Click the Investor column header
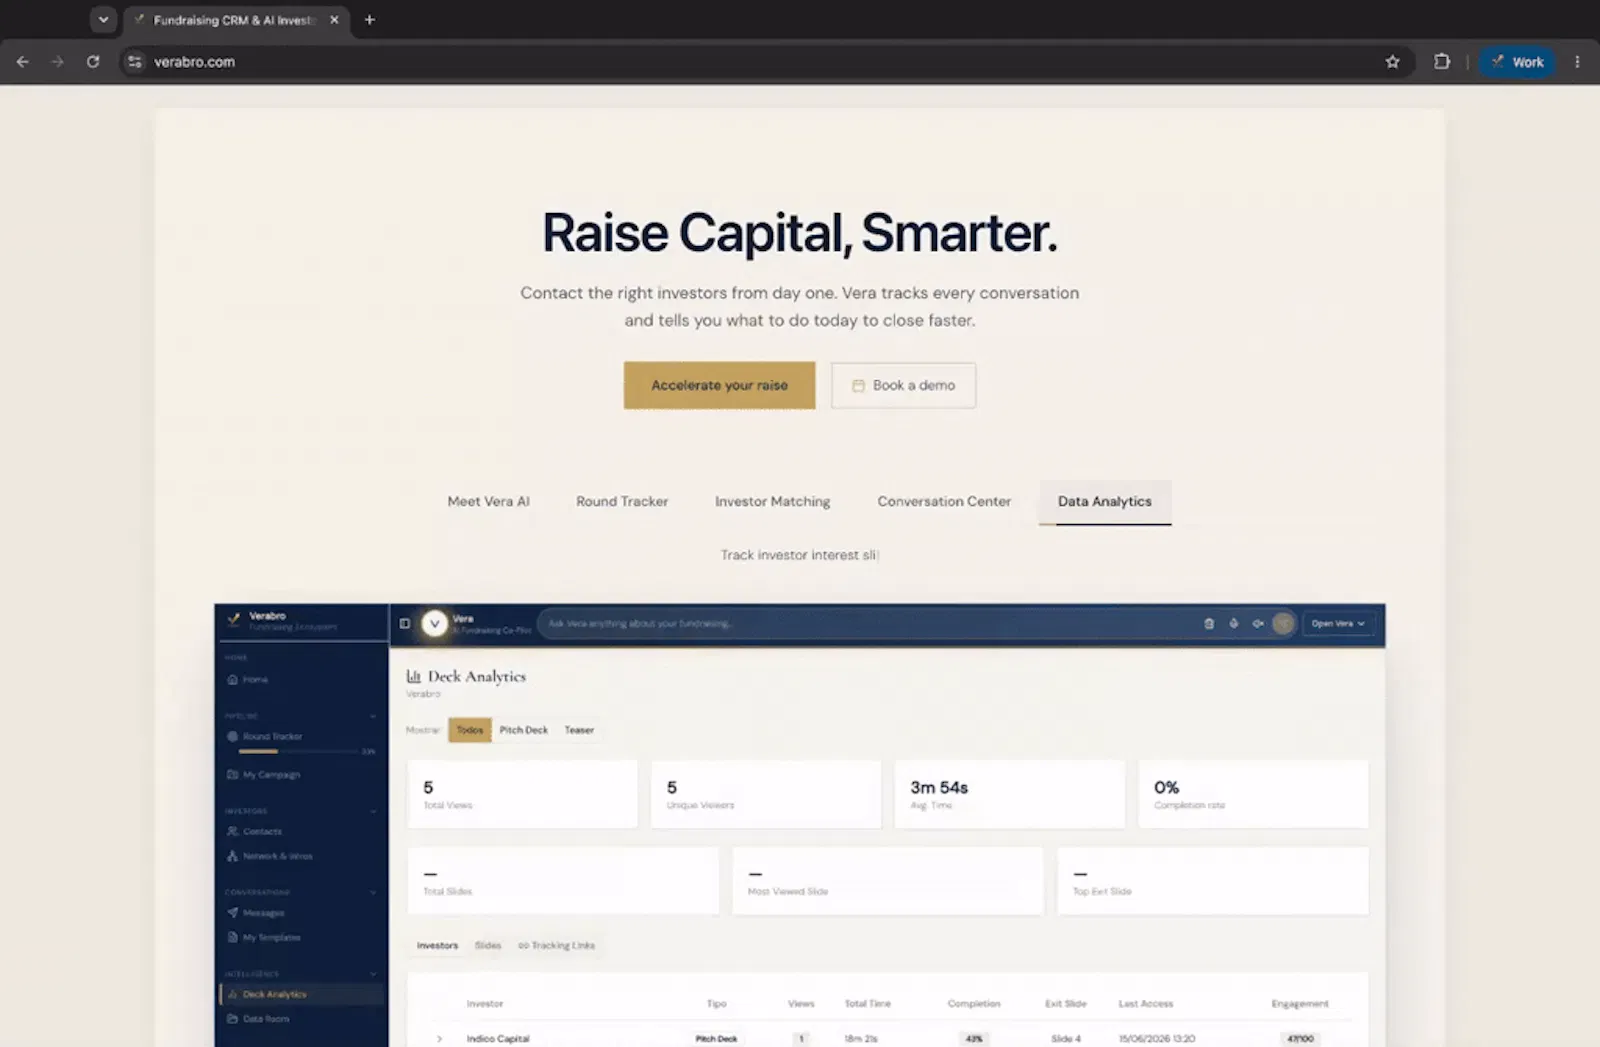 coord(485,1003)
